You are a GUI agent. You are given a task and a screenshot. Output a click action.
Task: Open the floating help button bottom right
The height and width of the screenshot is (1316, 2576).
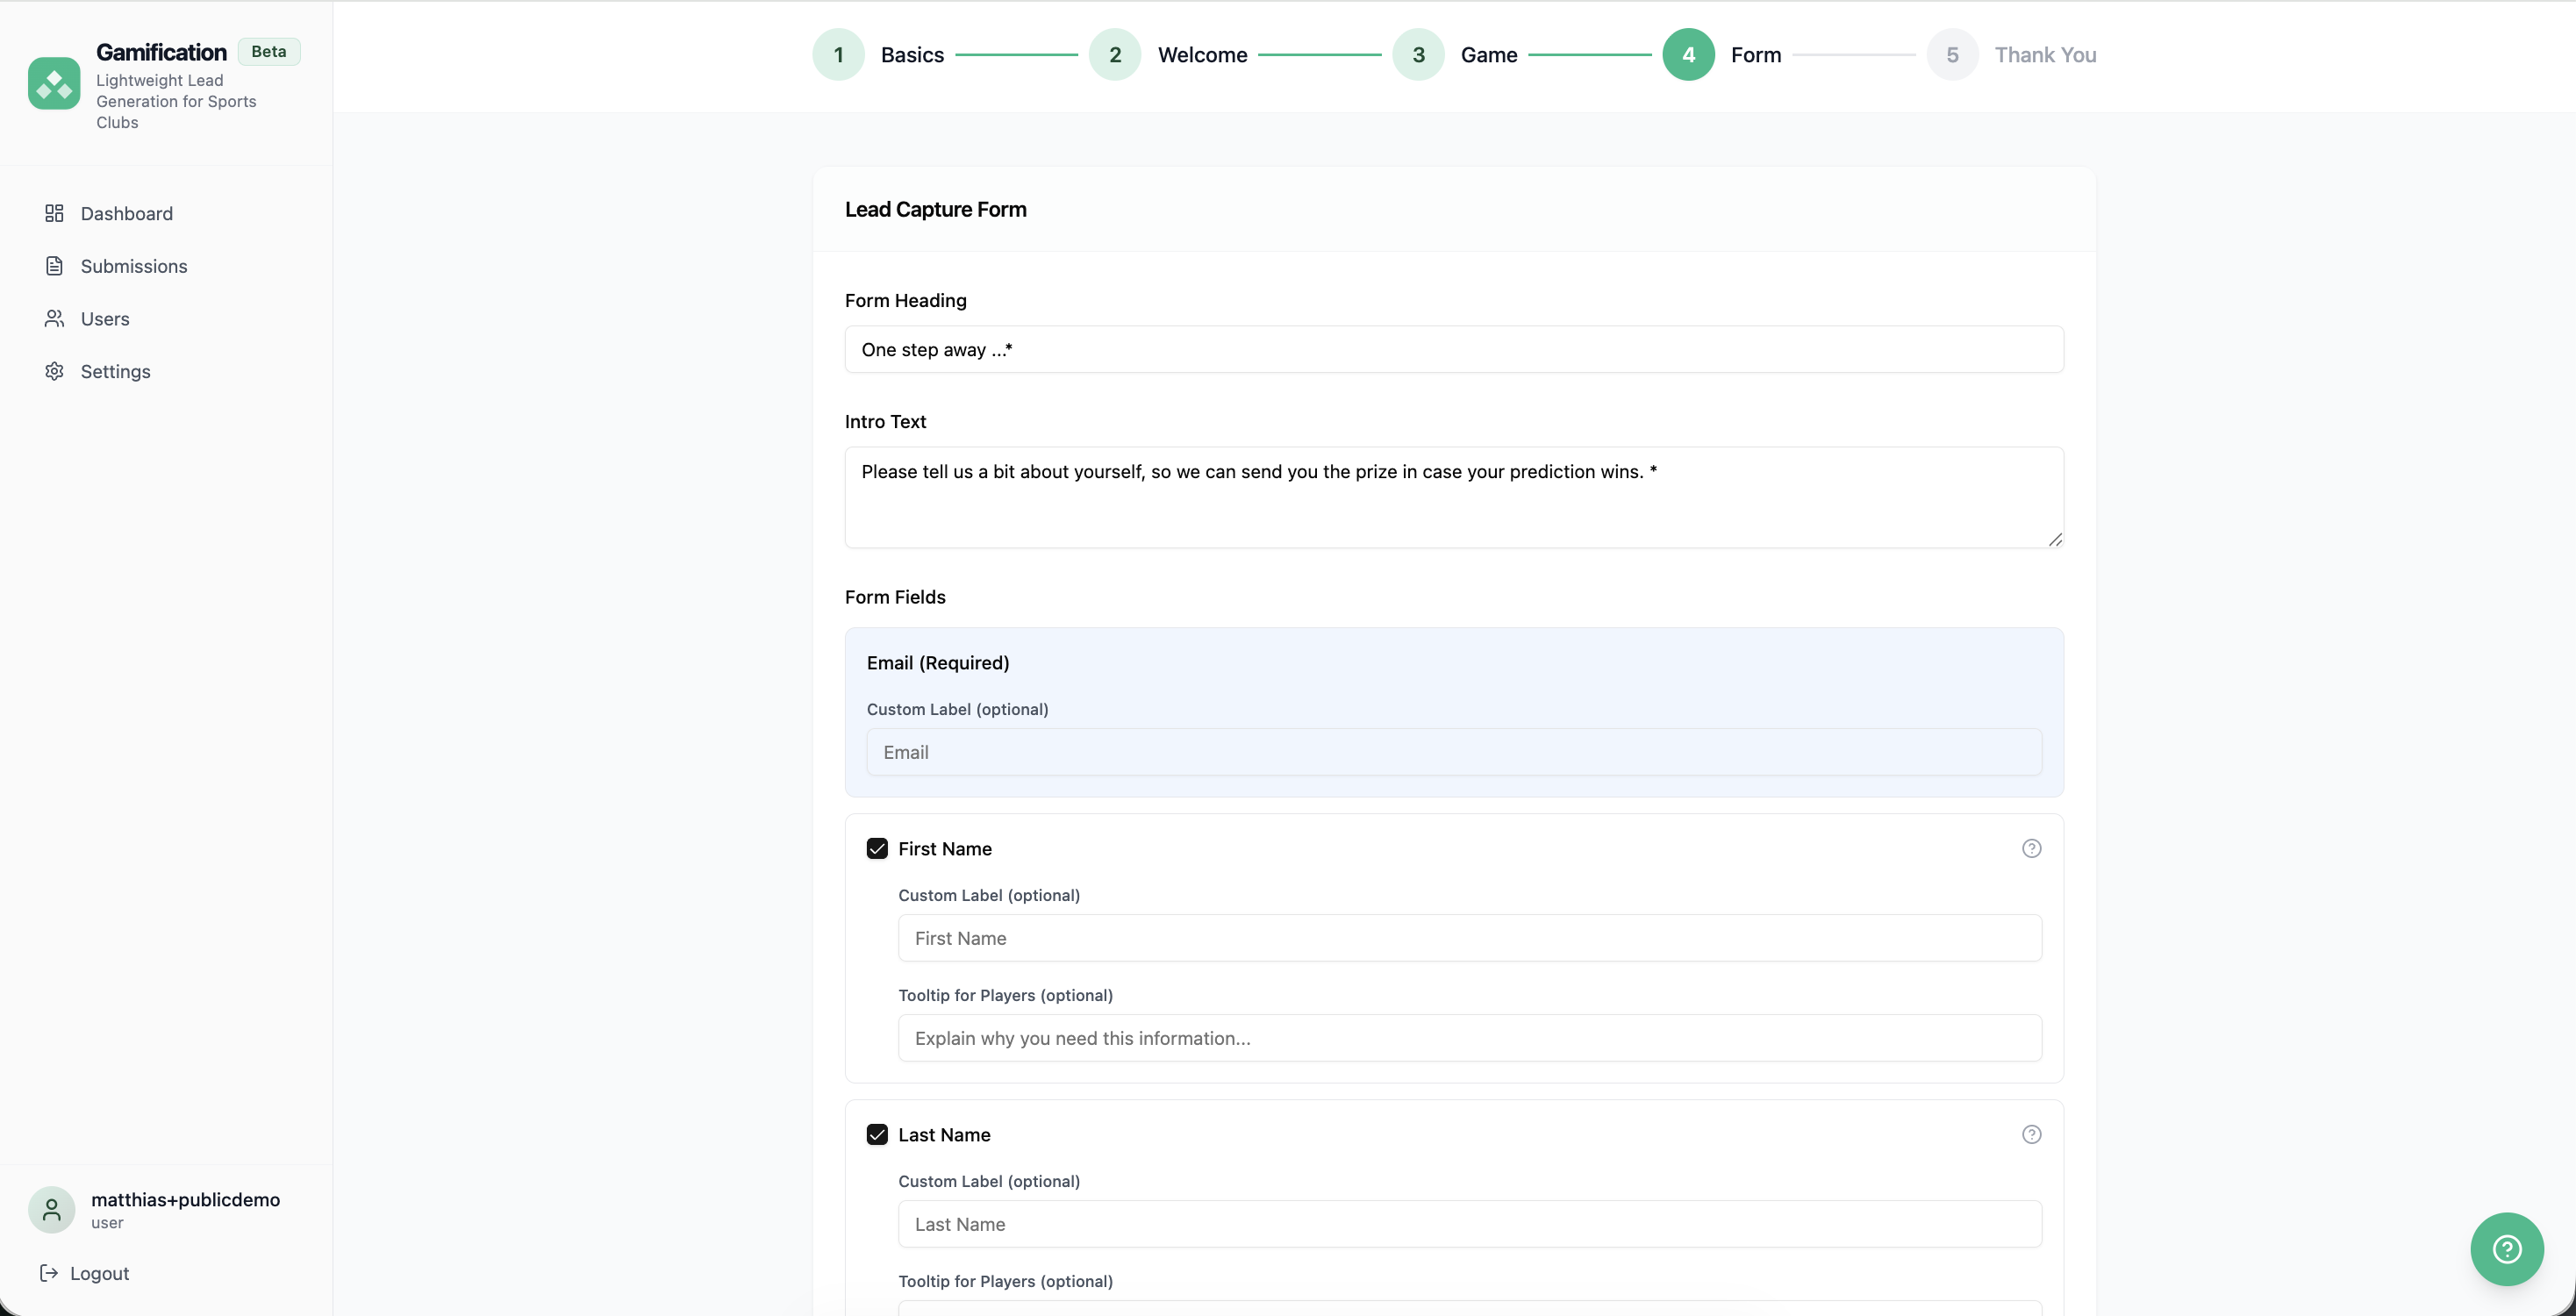2506,1249
